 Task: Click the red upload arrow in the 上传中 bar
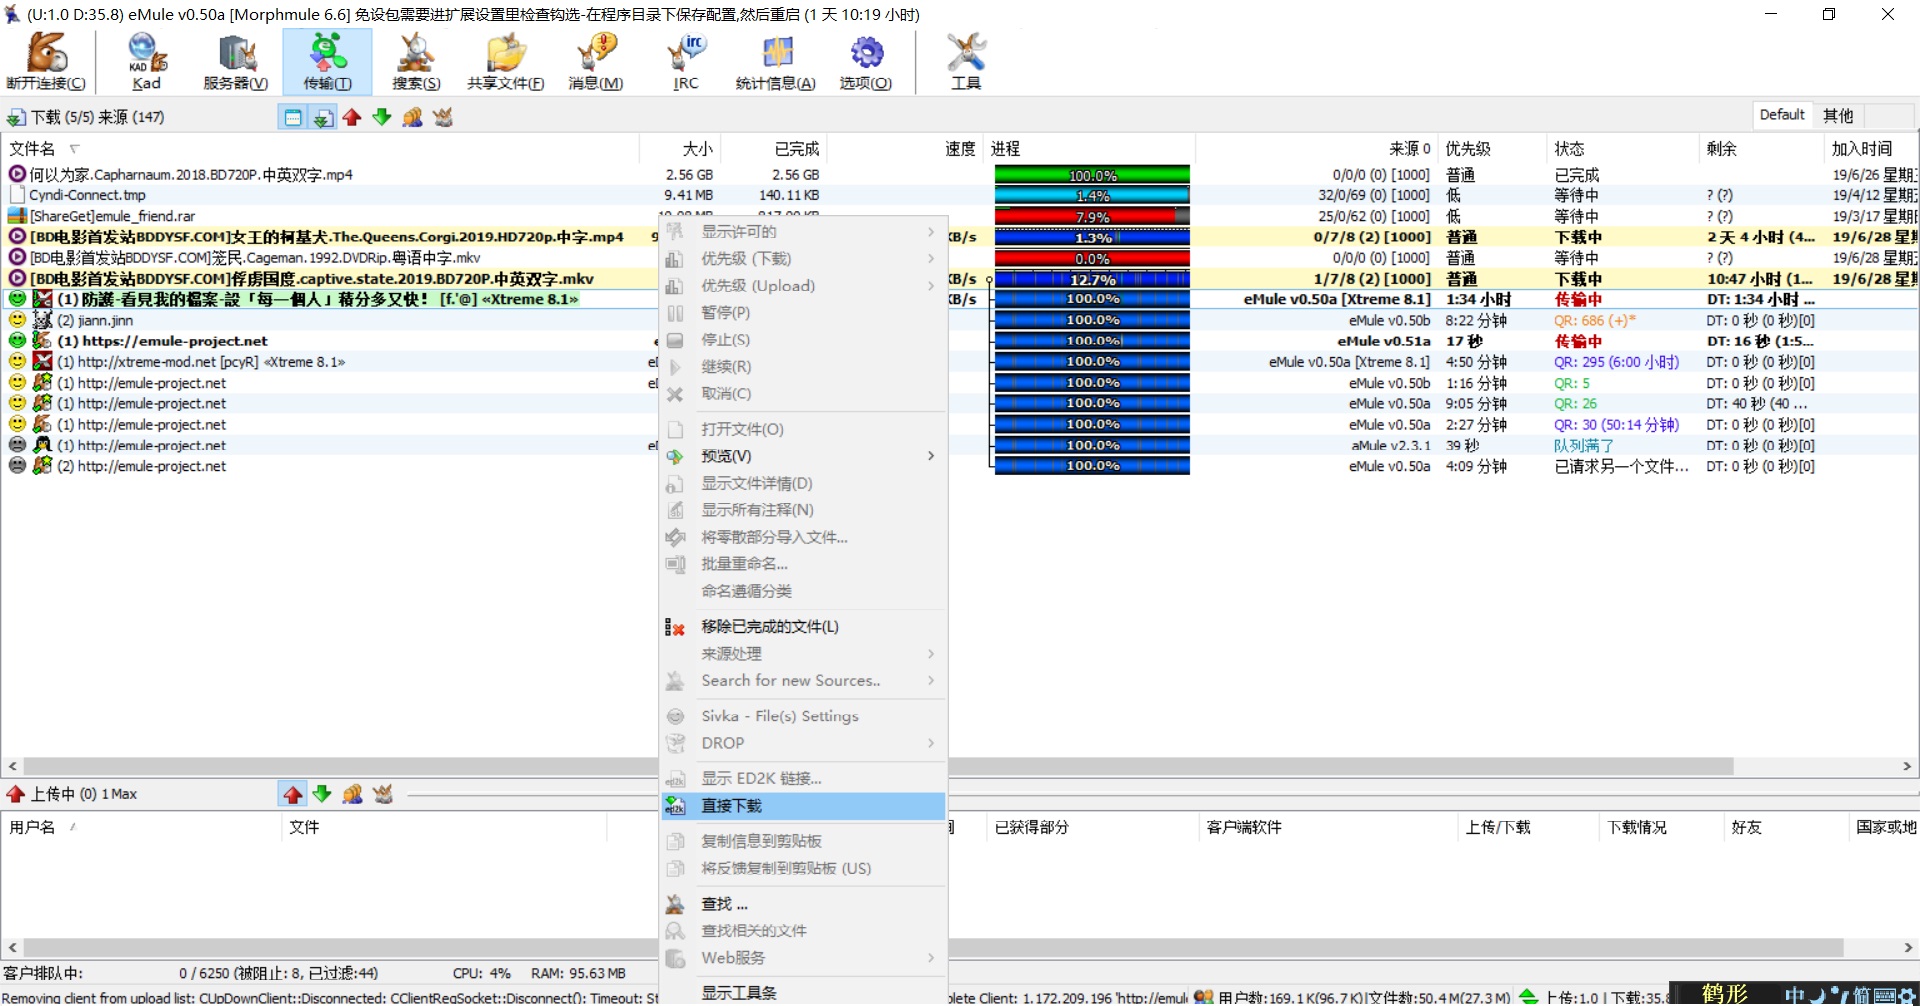click(x=293, y=795)
